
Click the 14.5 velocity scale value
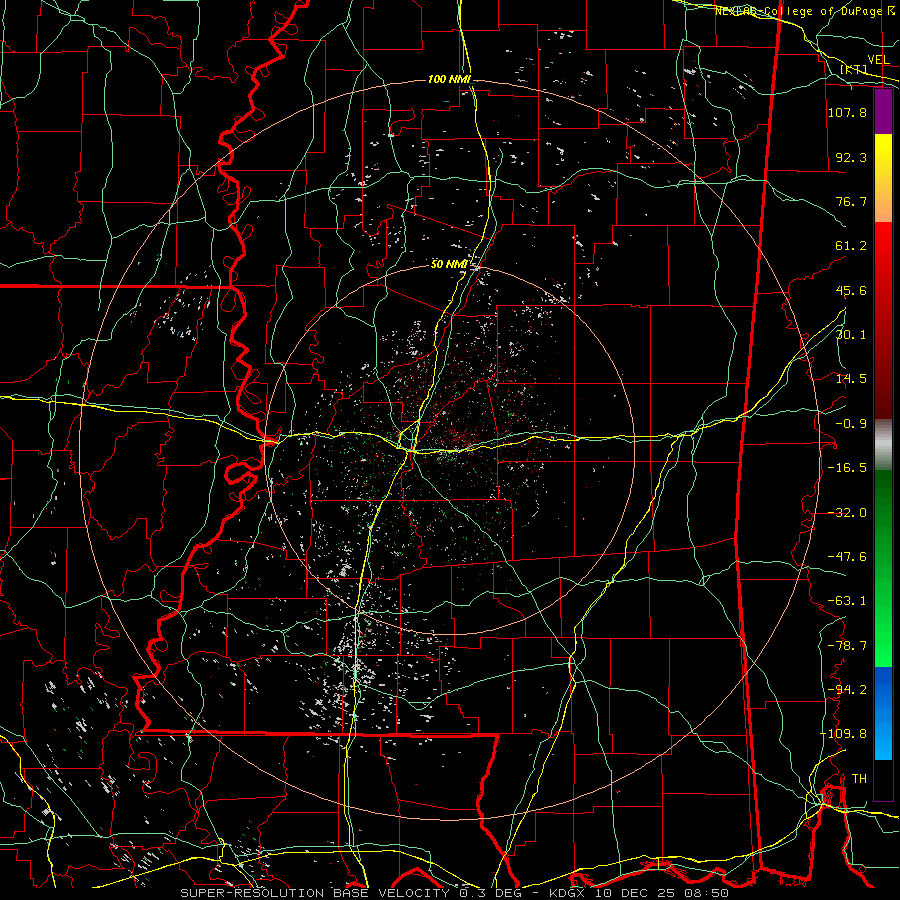coord(851,379)
